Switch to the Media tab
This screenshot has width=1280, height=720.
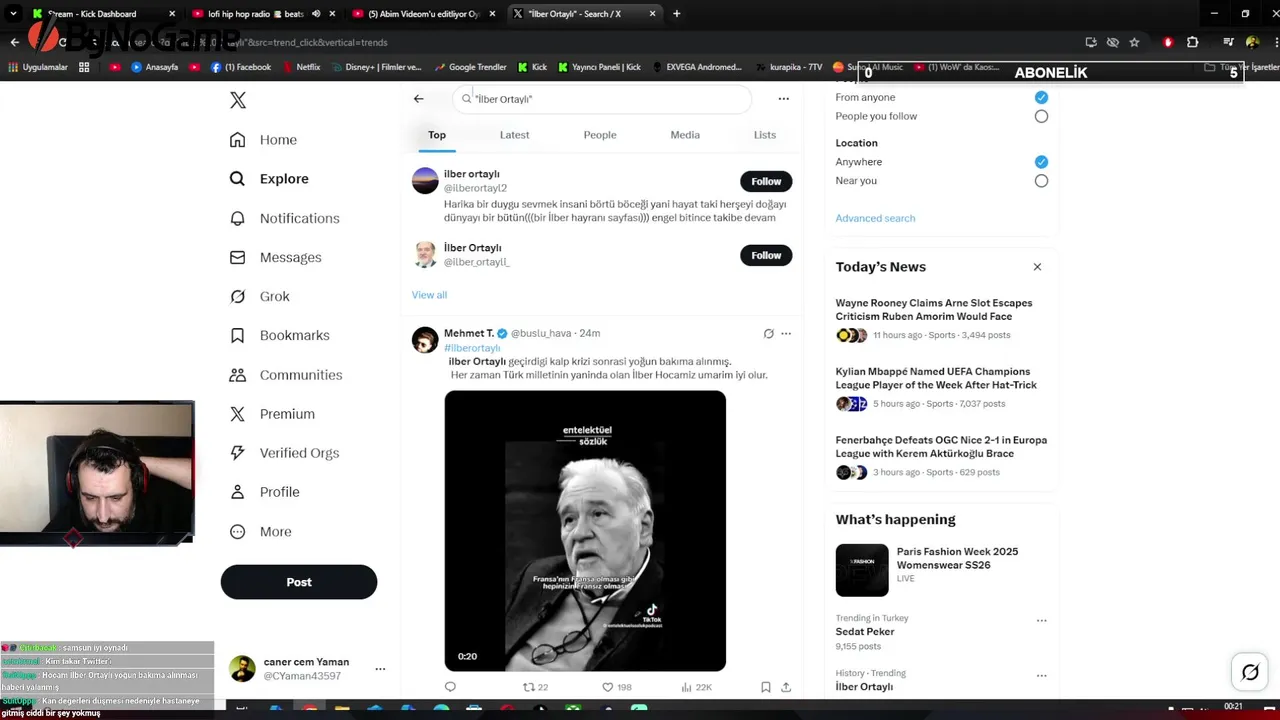coord(685,135)
